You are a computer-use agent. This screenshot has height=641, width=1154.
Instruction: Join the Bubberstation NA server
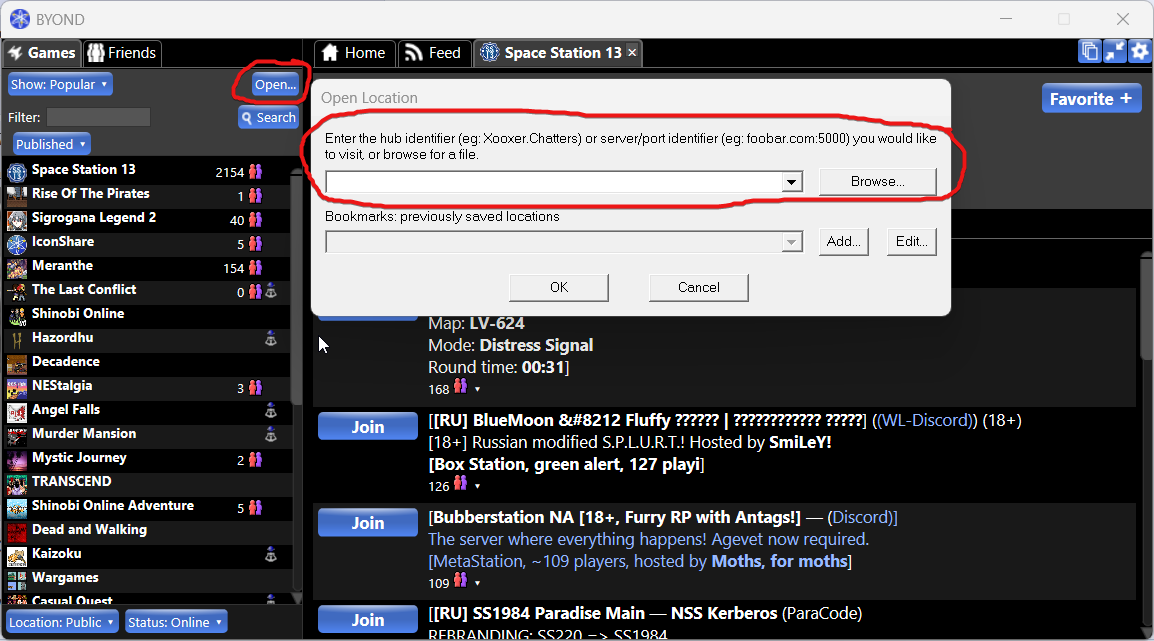click(367, 523)
